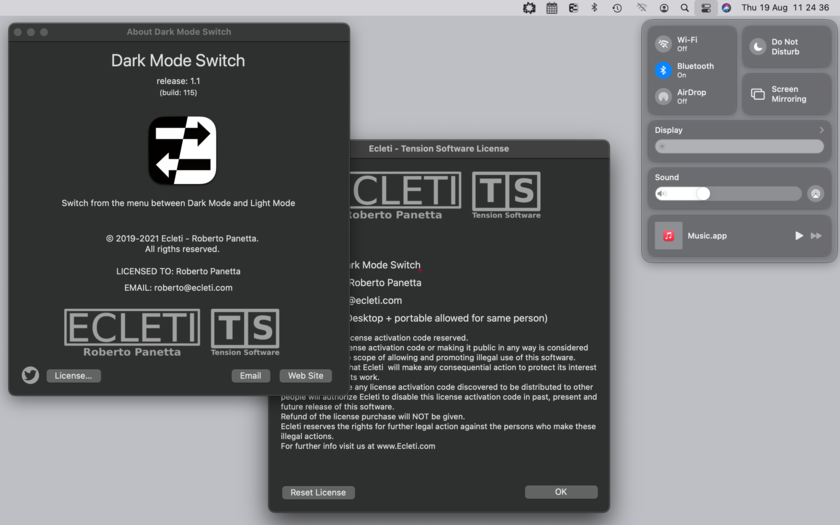This screenshot has width=840, height=525.
Task: Open the user account menu bar icon
Action: tap(664, 8)
